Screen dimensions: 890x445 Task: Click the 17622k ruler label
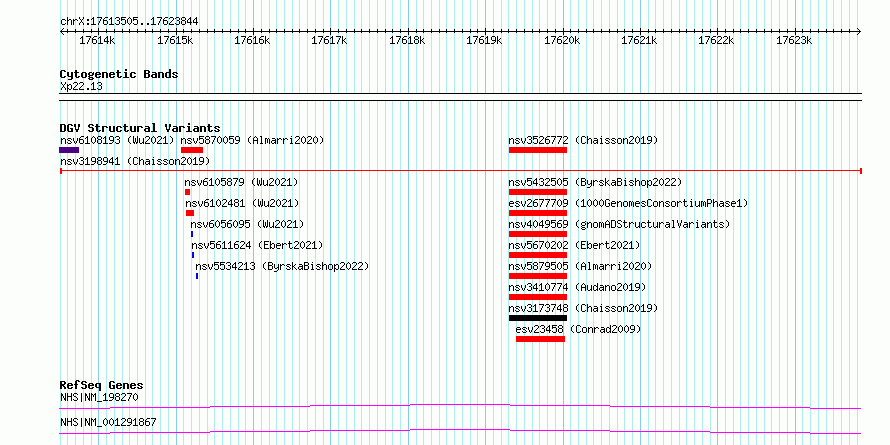coord(716,41)
